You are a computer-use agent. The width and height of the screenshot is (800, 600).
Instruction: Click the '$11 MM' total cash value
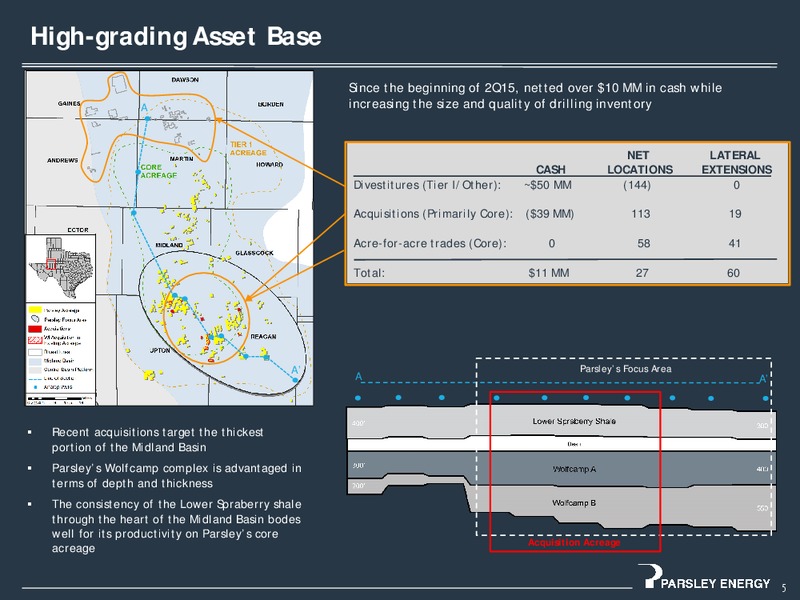[548, 273]
